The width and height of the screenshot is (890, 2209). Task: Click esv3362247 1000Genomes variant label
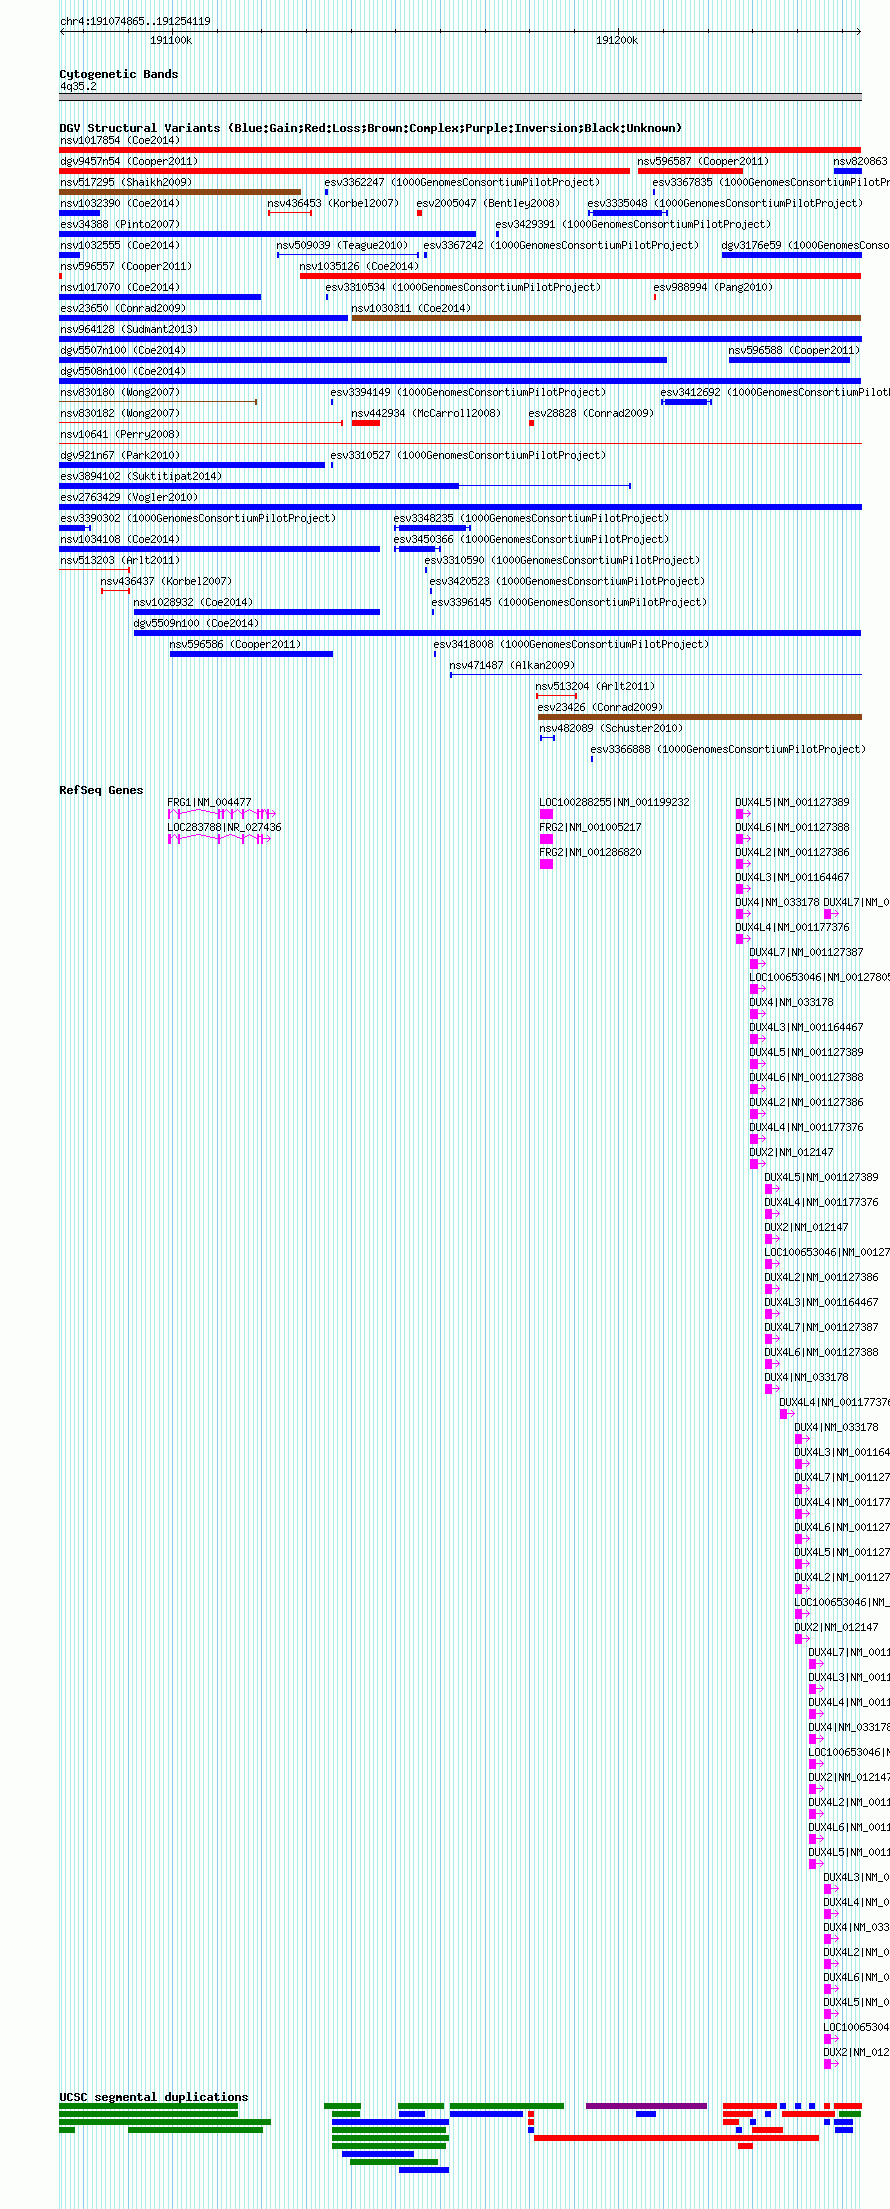[x=462, y=182]
